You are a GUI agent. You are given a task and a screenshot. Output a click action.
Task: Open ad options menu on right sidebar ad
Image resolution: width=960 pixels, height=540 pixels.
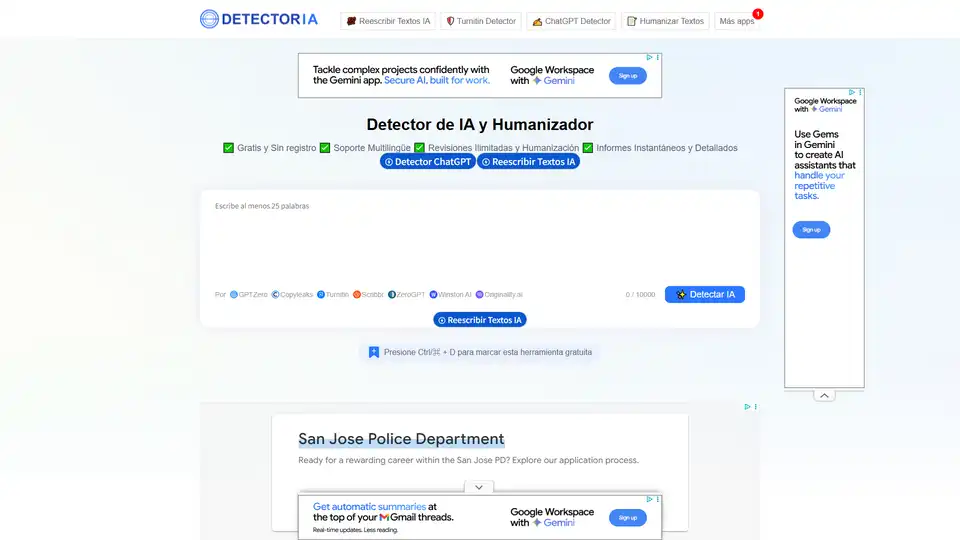pos(860,92)
